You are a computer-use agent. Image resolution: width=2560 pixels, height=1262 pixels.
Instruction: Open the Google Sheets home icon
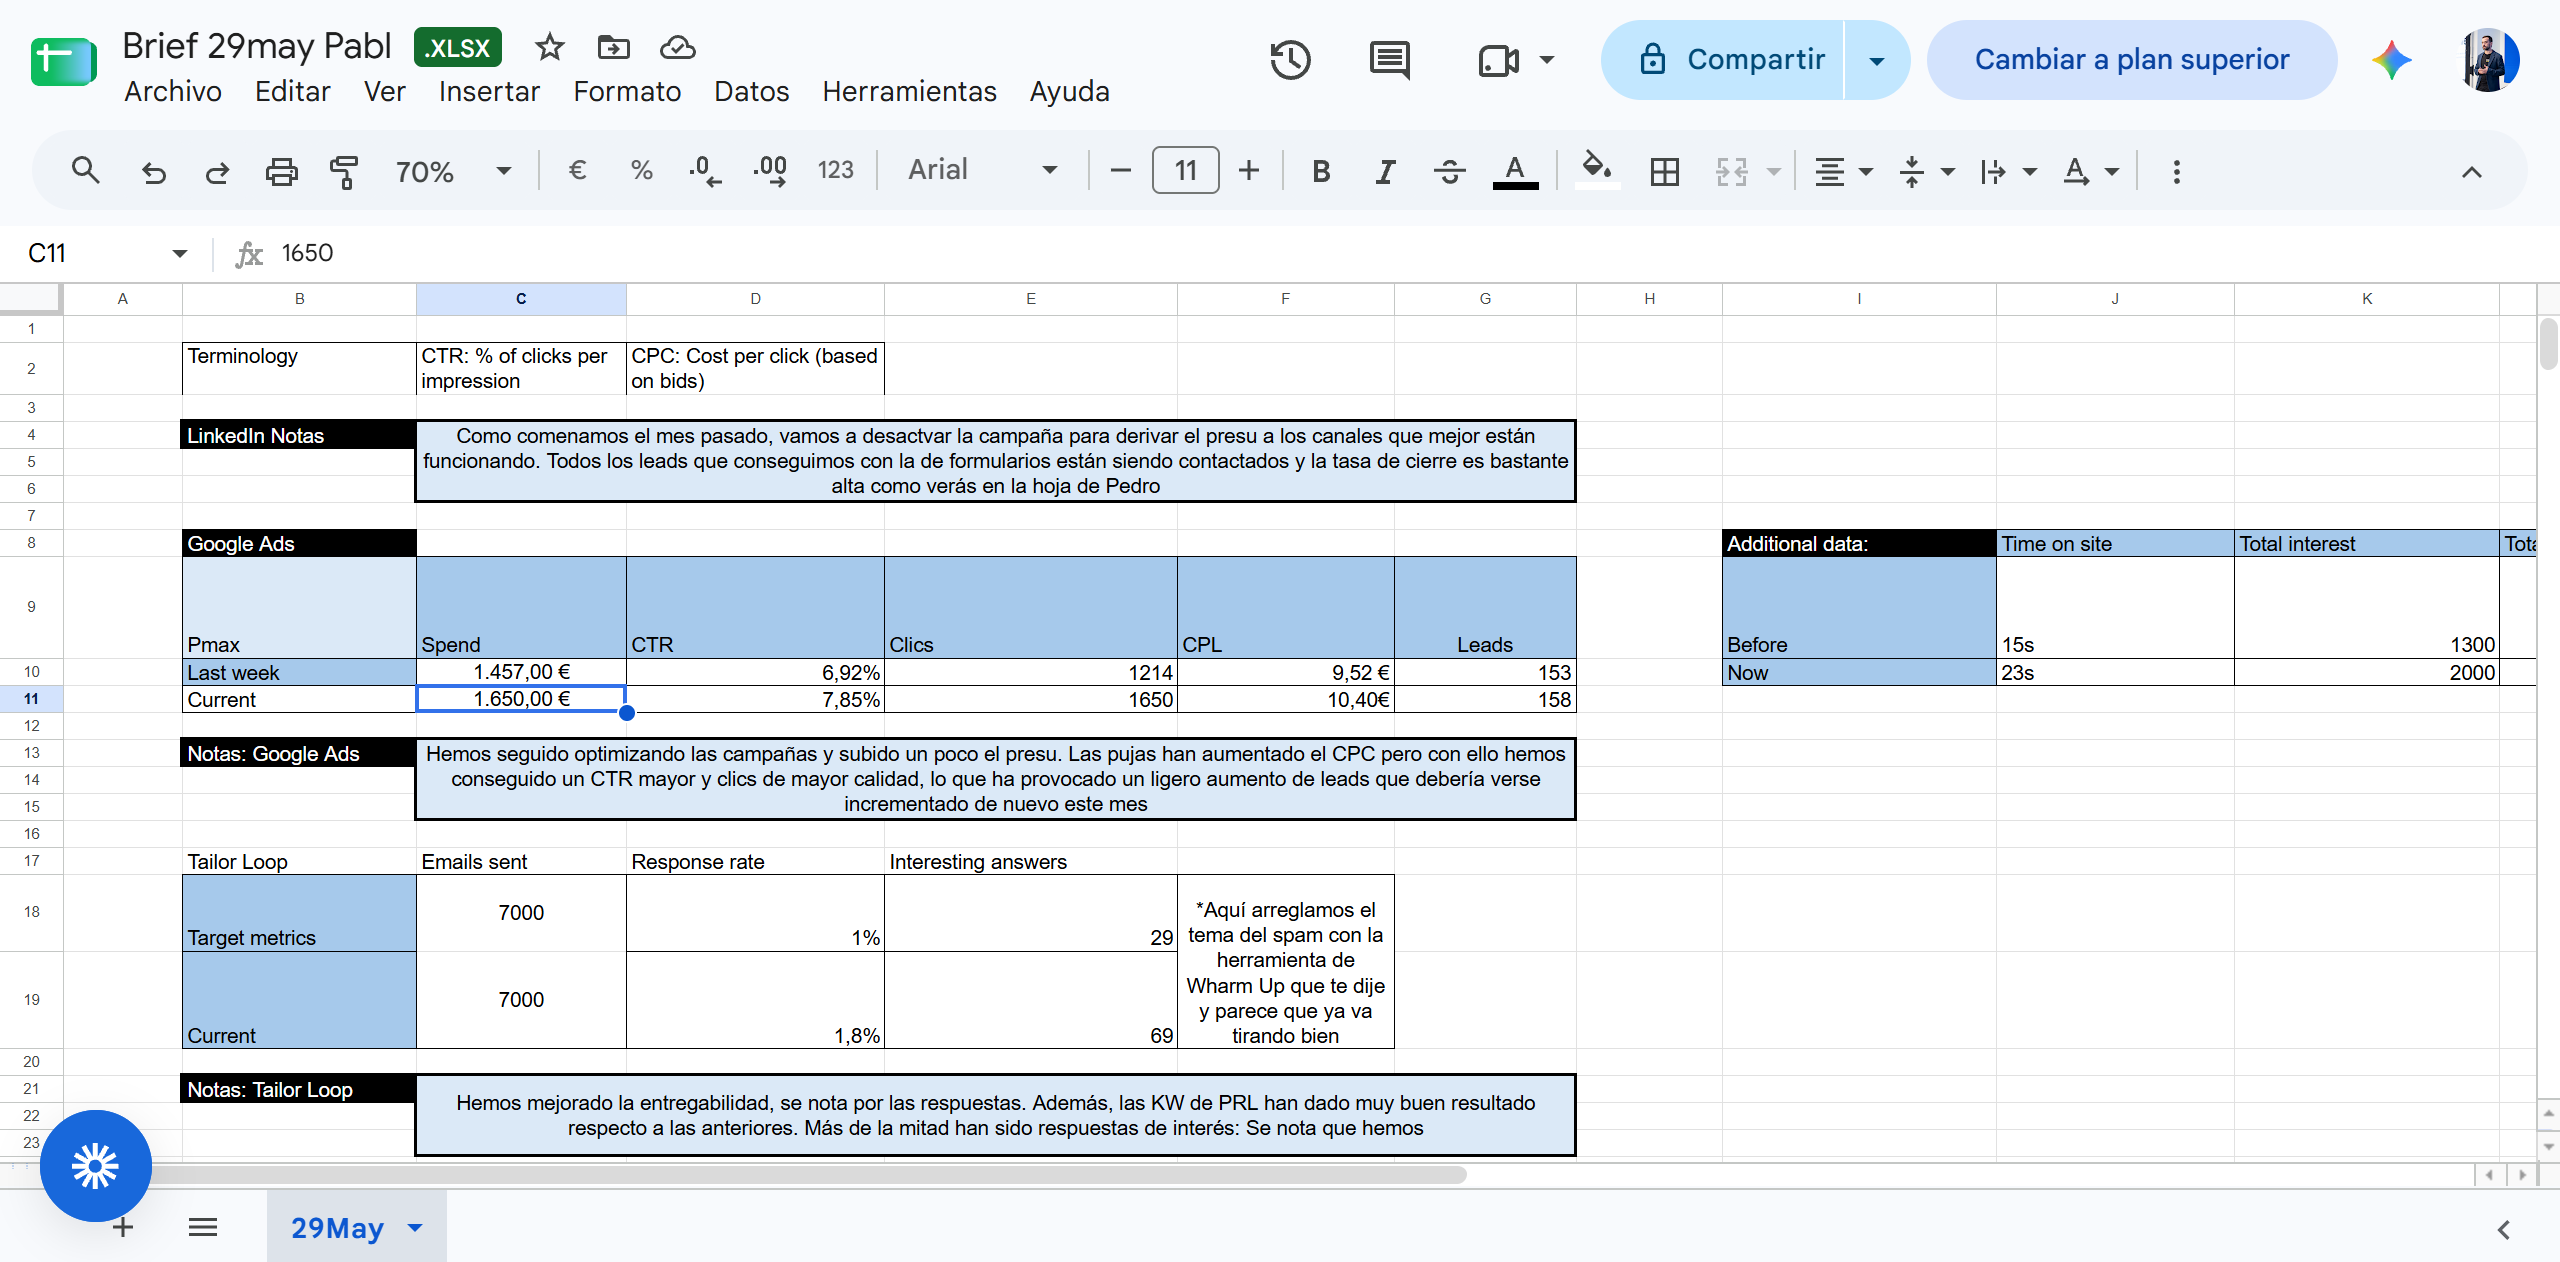pyautogui.click(x=63, y=62)
